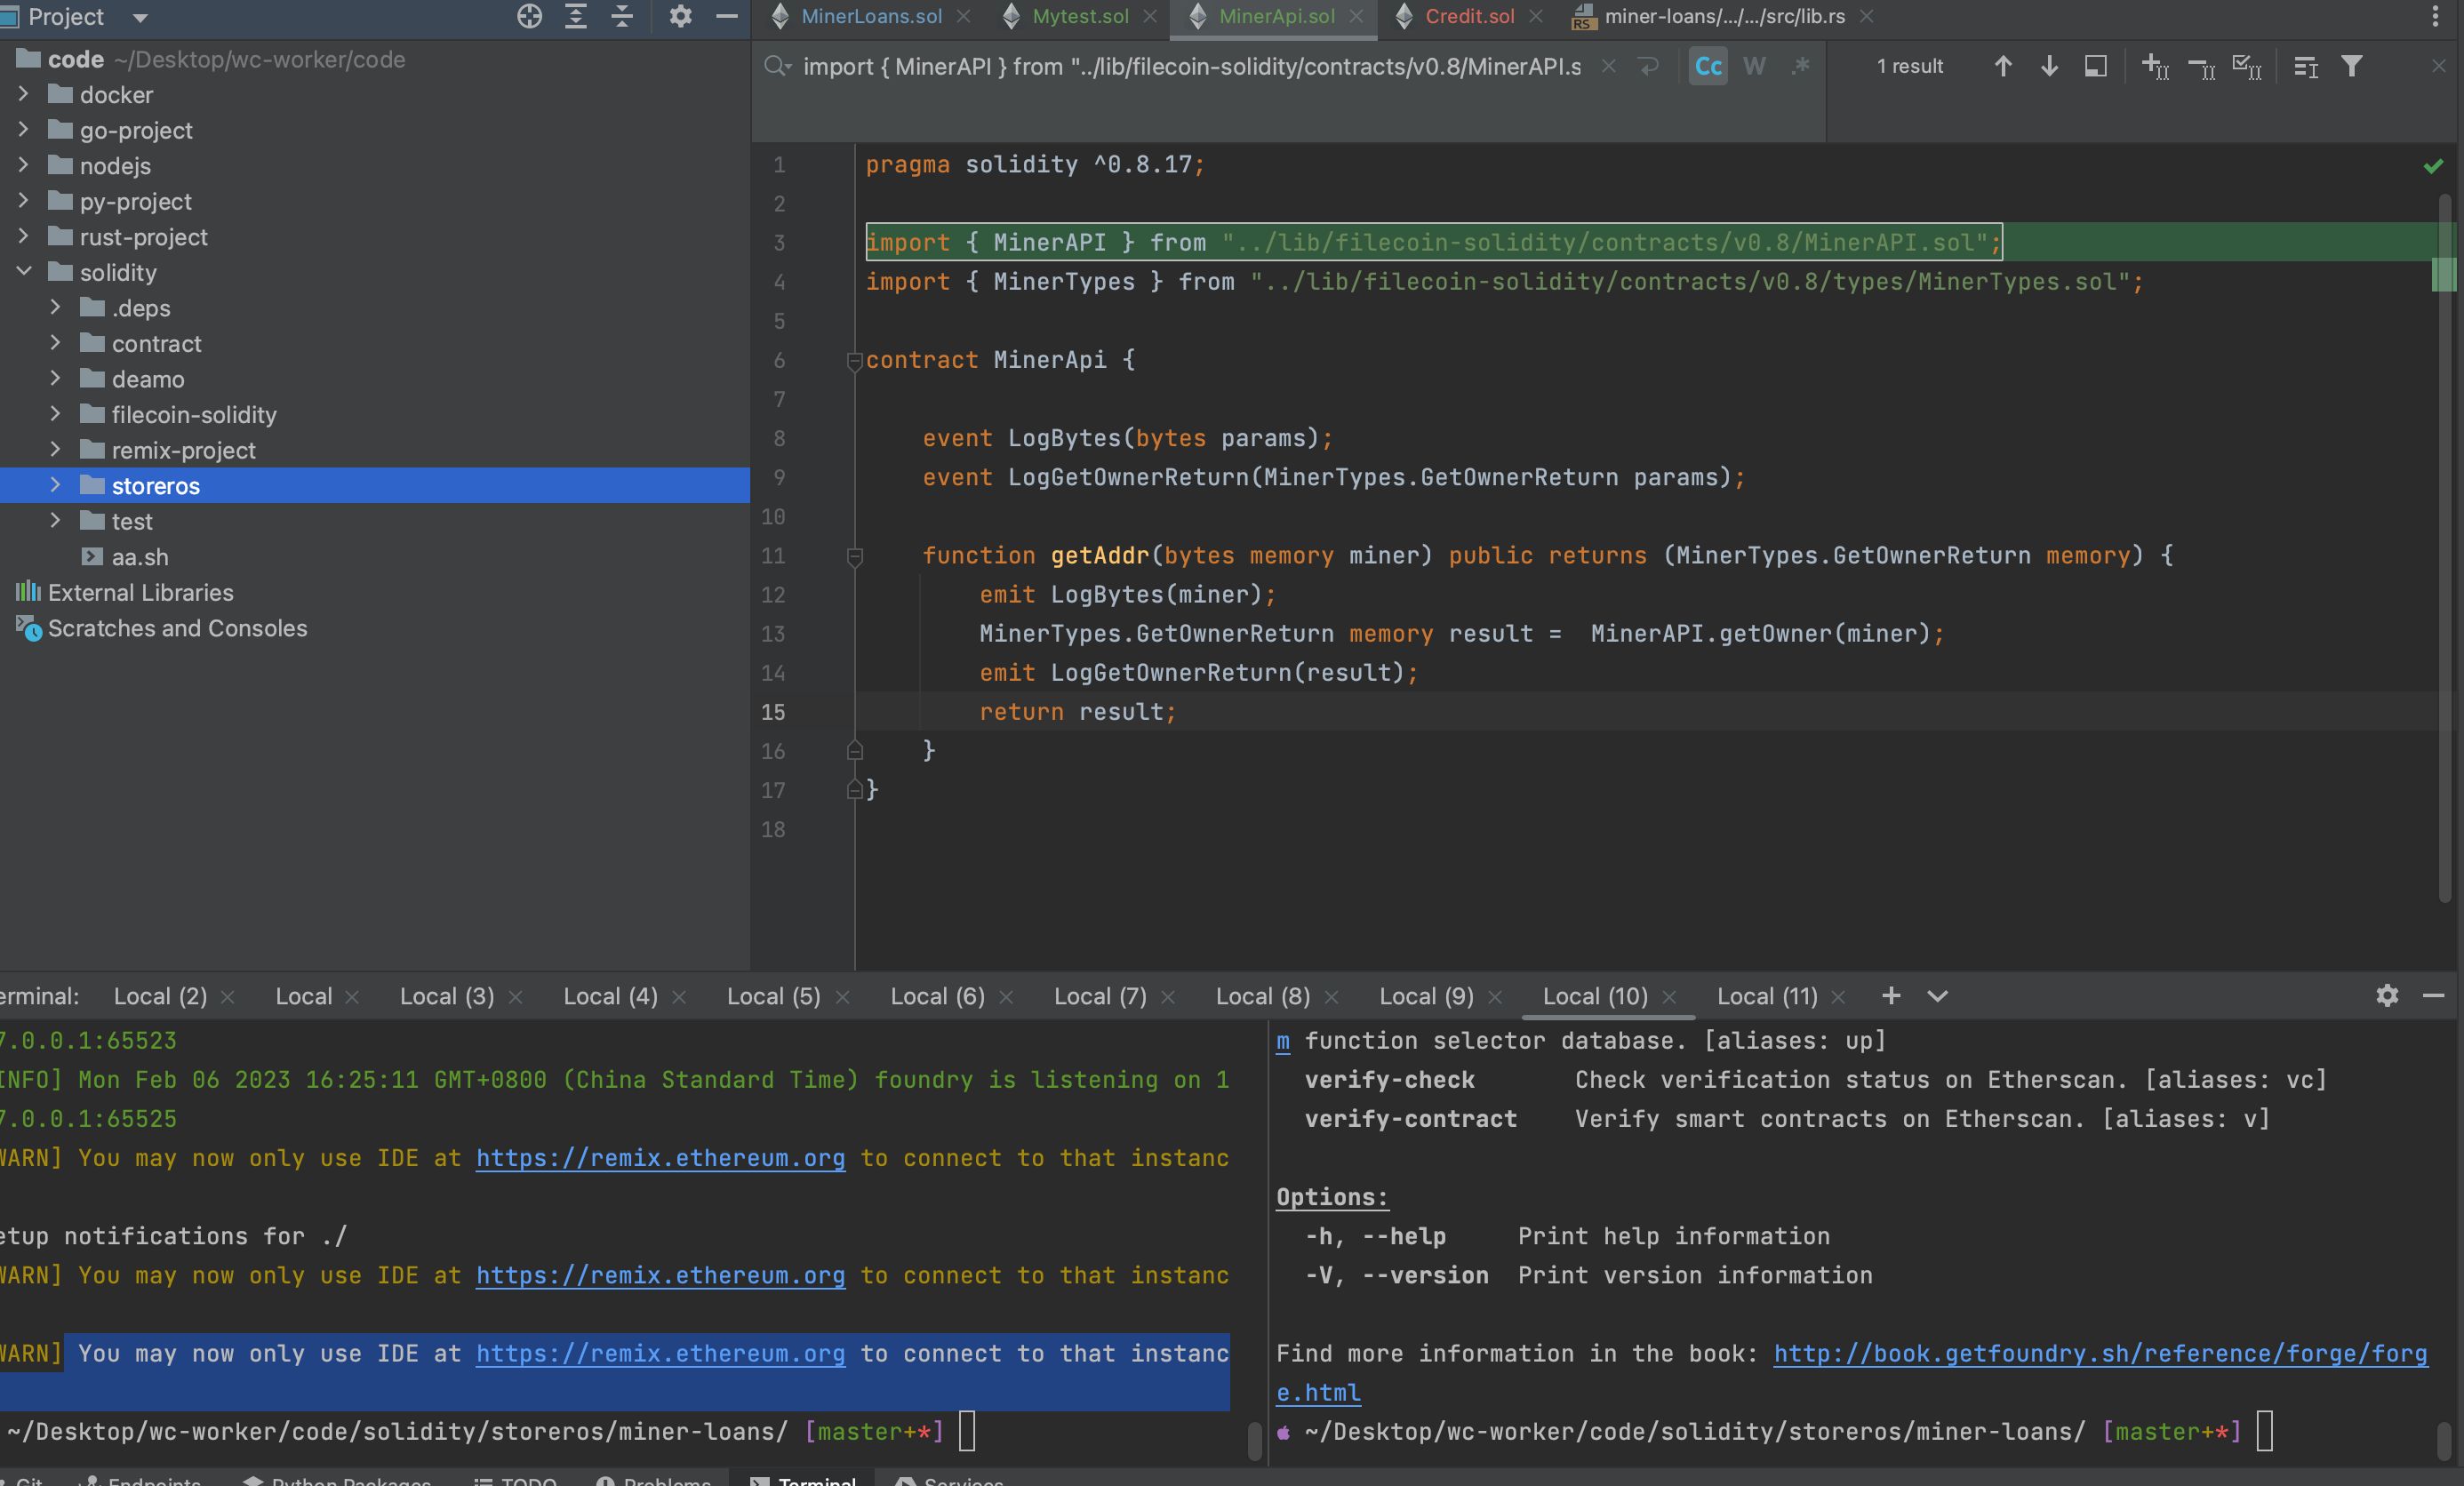Expand the 'storeros' folder in sidebar
Image resolution: width=2464 pixels, height=1486 pixels.
51,484
